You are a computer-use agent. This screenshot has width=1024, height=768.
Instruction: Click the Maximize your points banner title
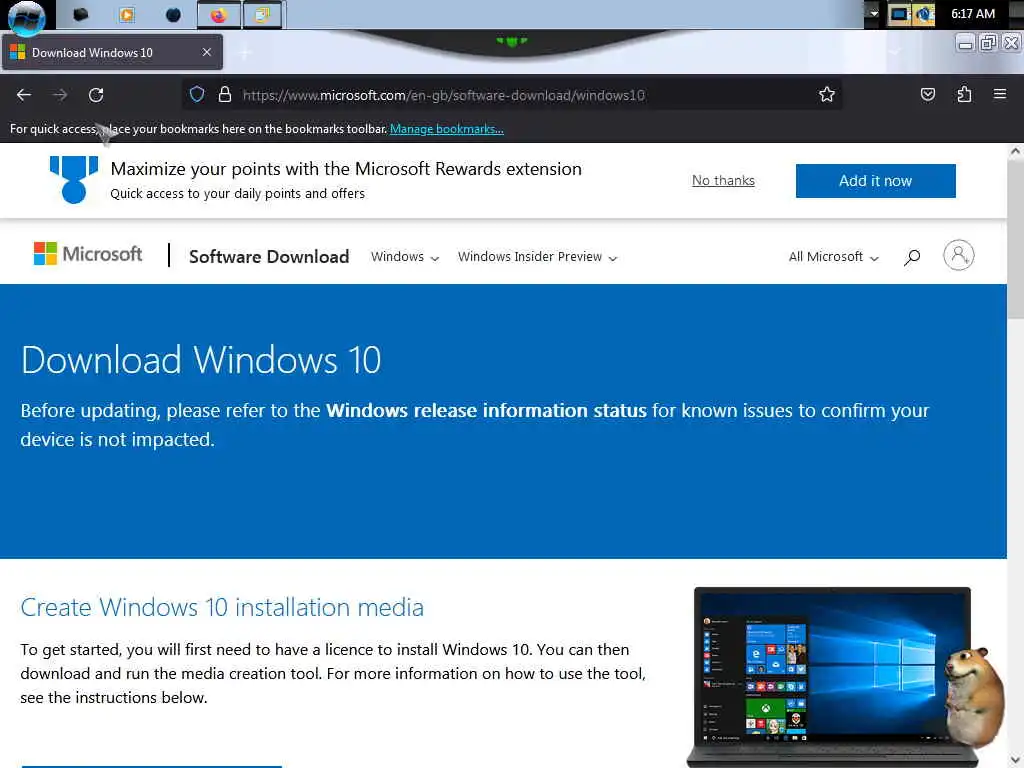tap(346, 169)
